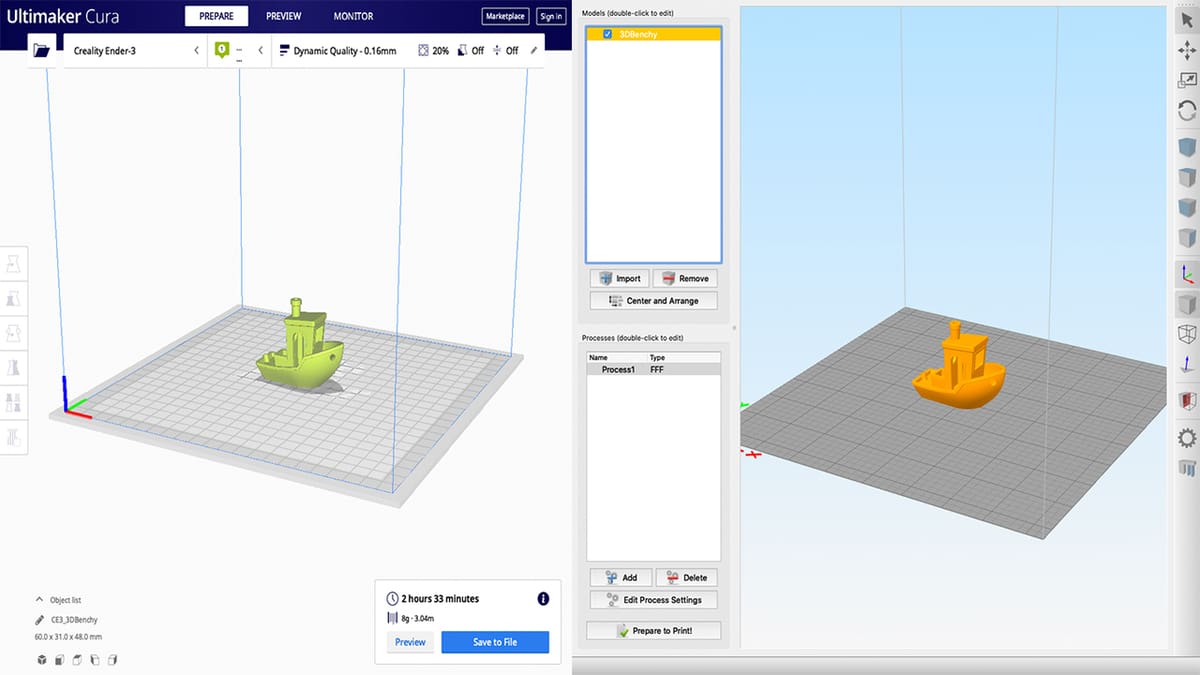Collapse the Object list chevron
The height and width of the screenshot is (675, 1200).
pyautogui.click(x=39, y=600)
